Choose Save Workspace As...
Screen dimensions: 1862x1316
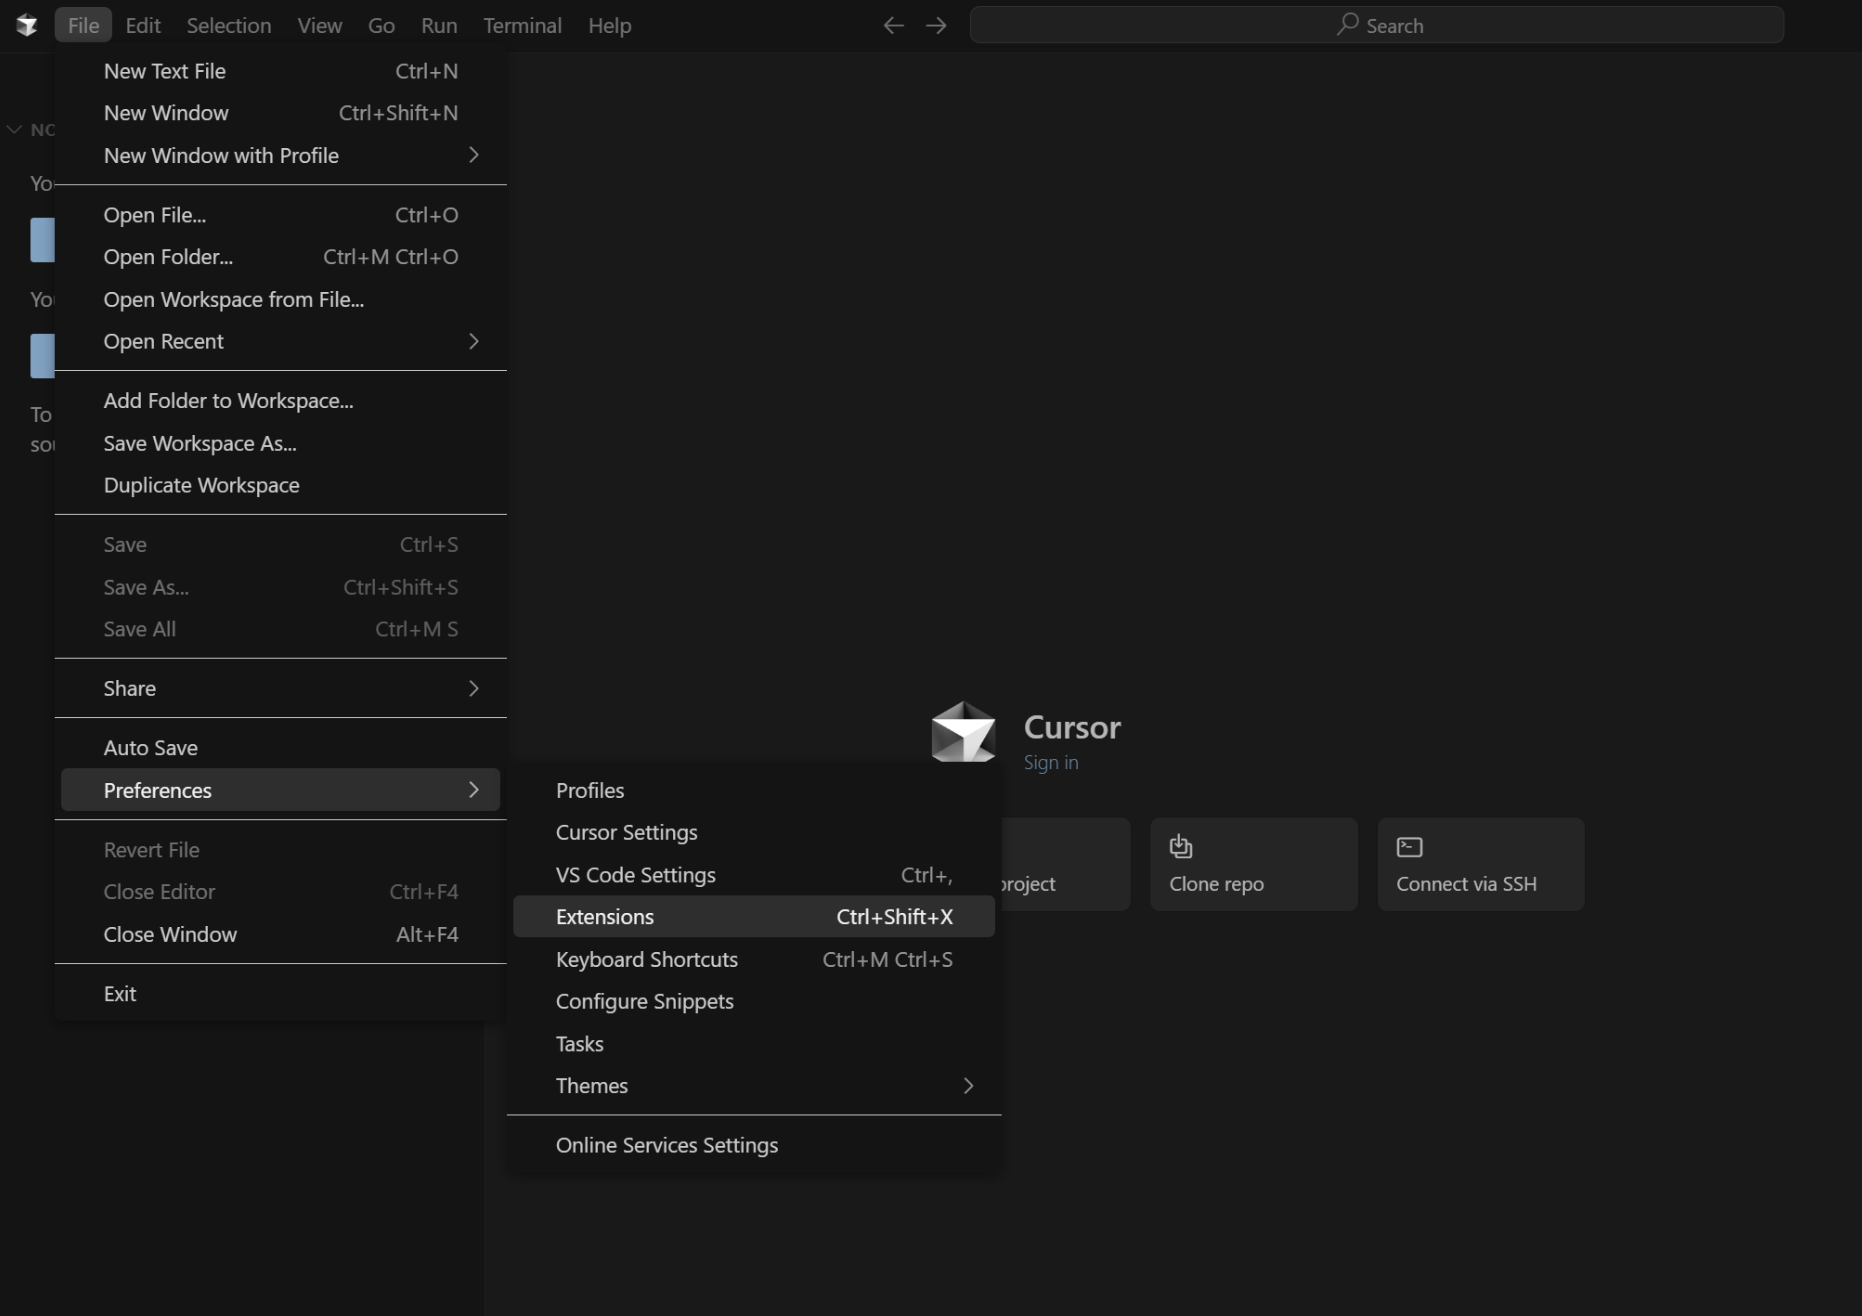pos(280,443)
